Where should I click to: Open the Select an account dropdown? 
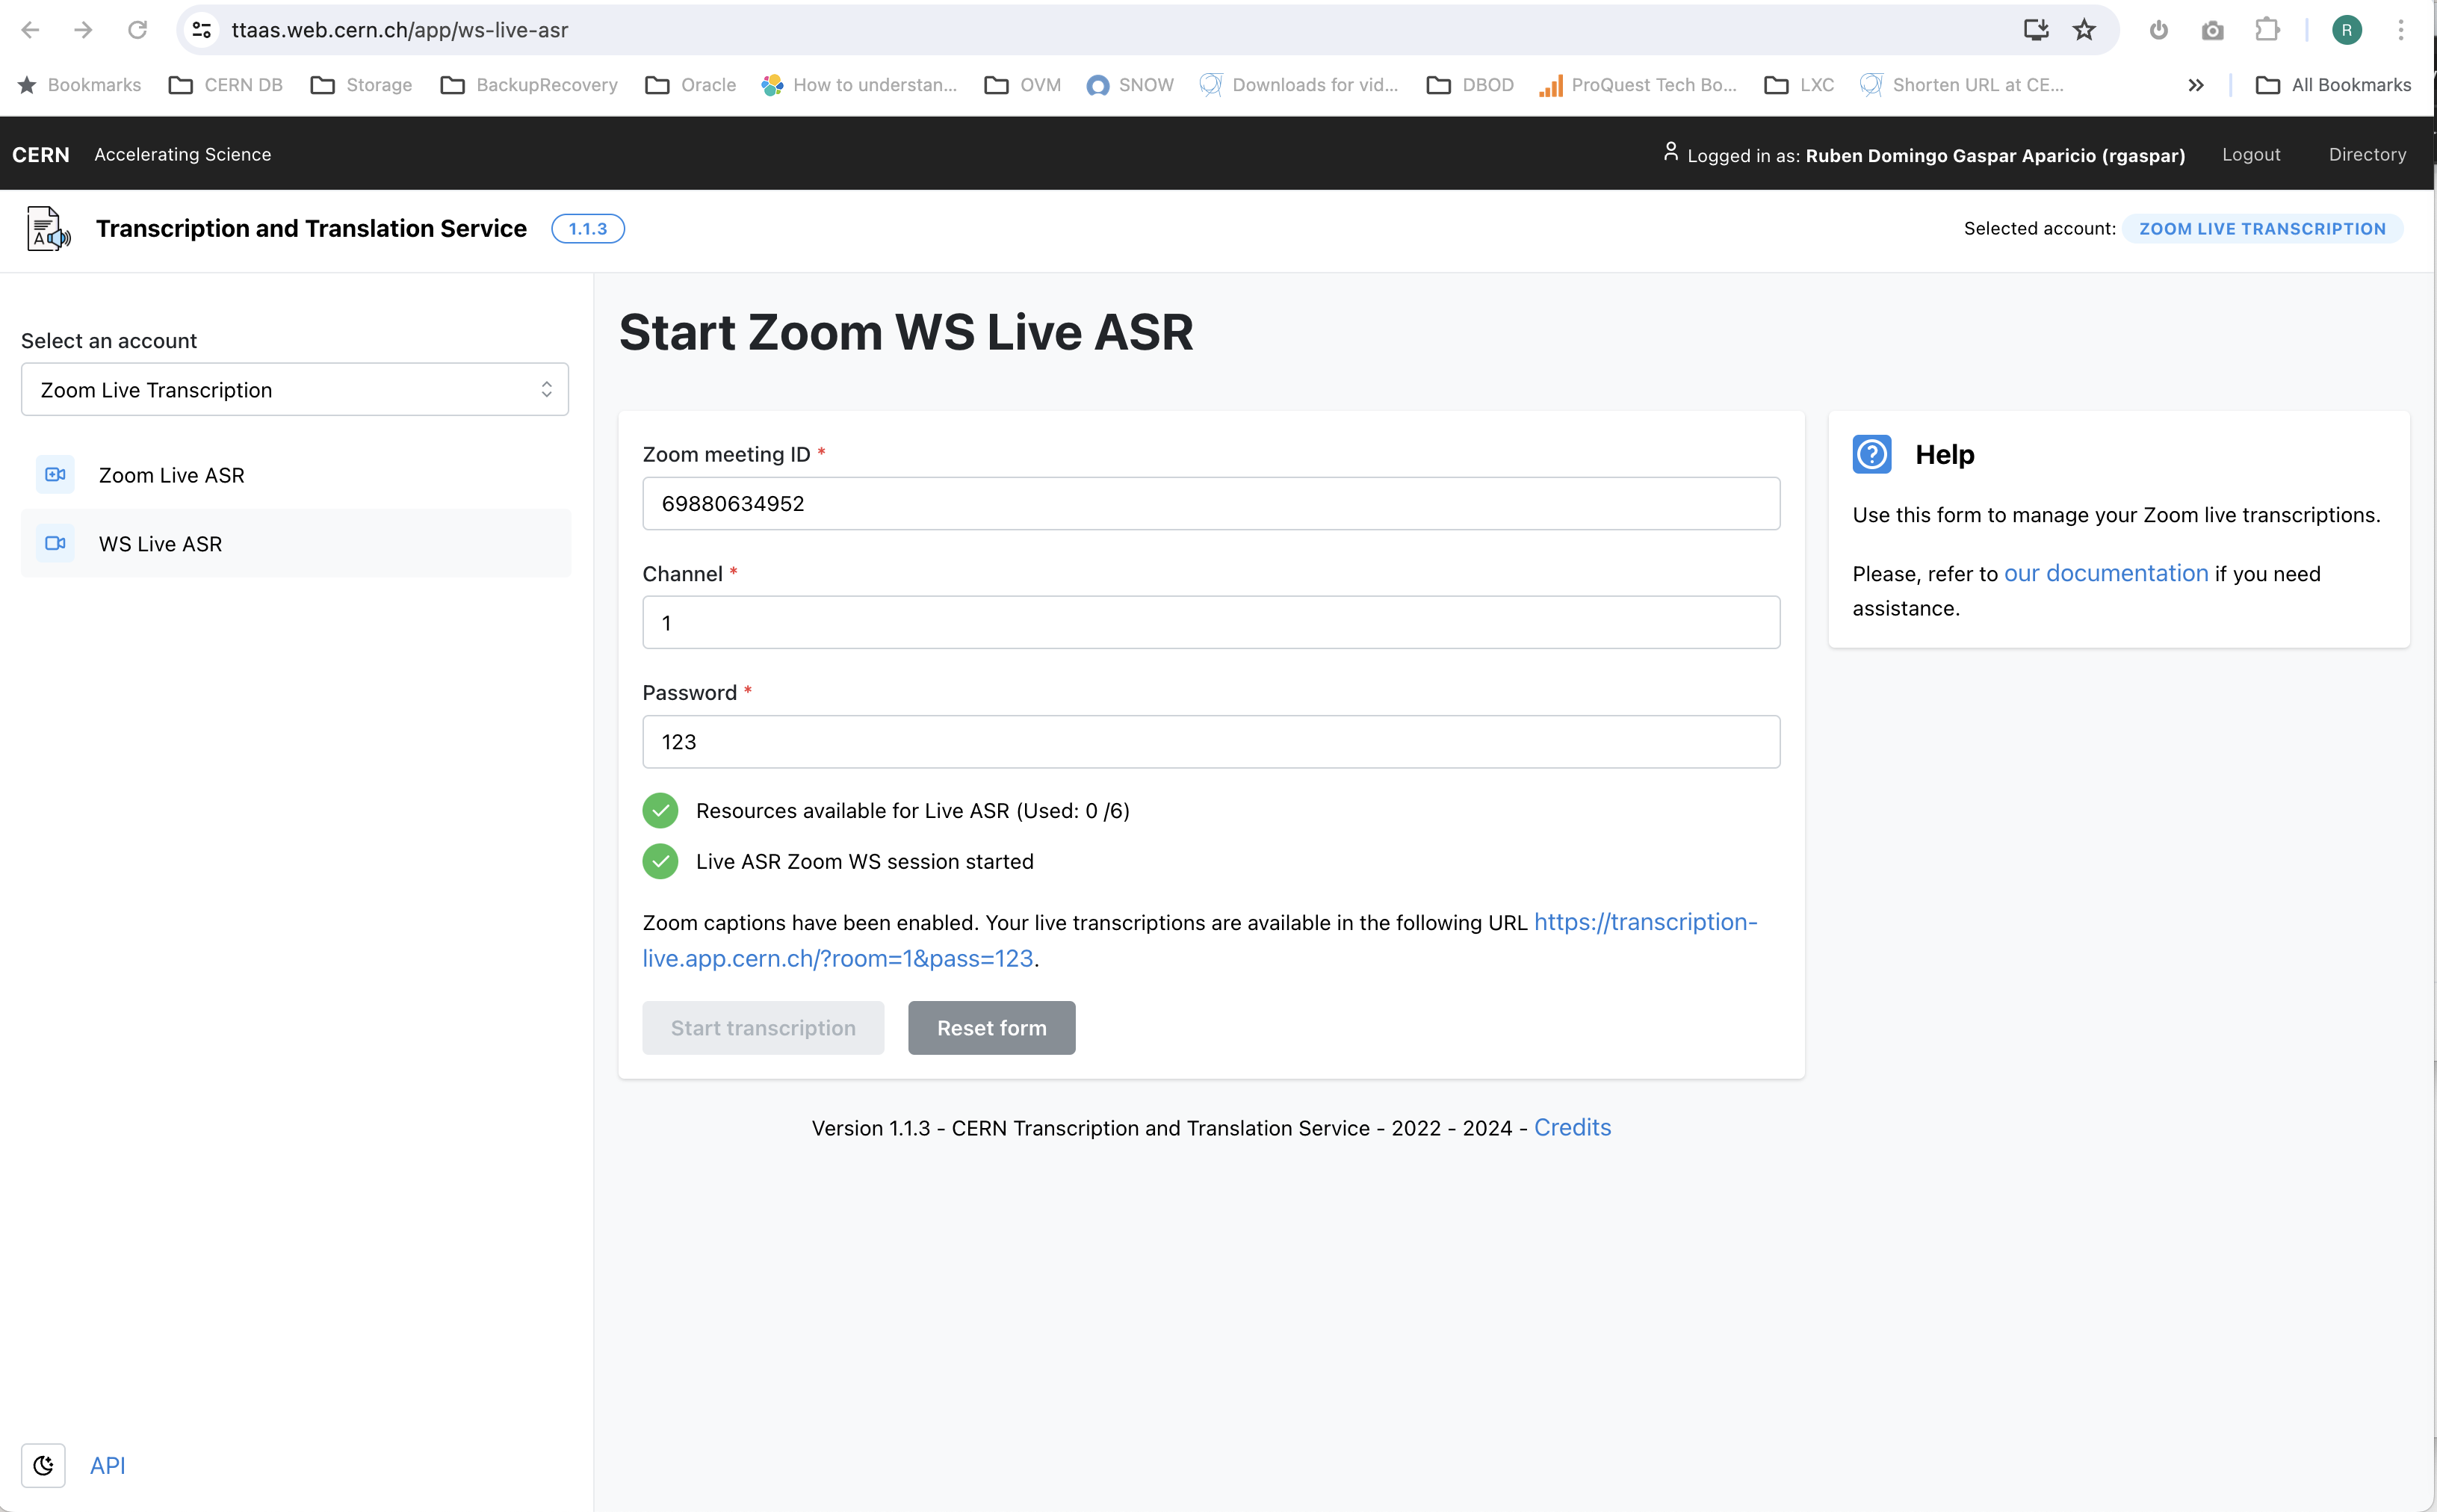click(x=295, y=390)
